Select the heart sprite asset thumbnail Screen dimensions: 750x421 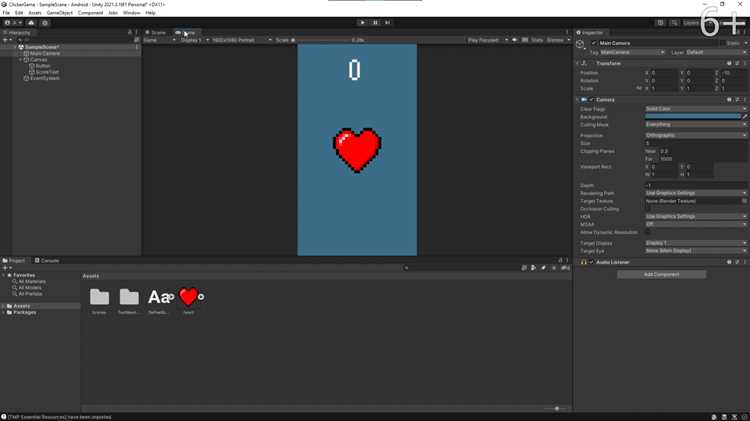(188, 297)
